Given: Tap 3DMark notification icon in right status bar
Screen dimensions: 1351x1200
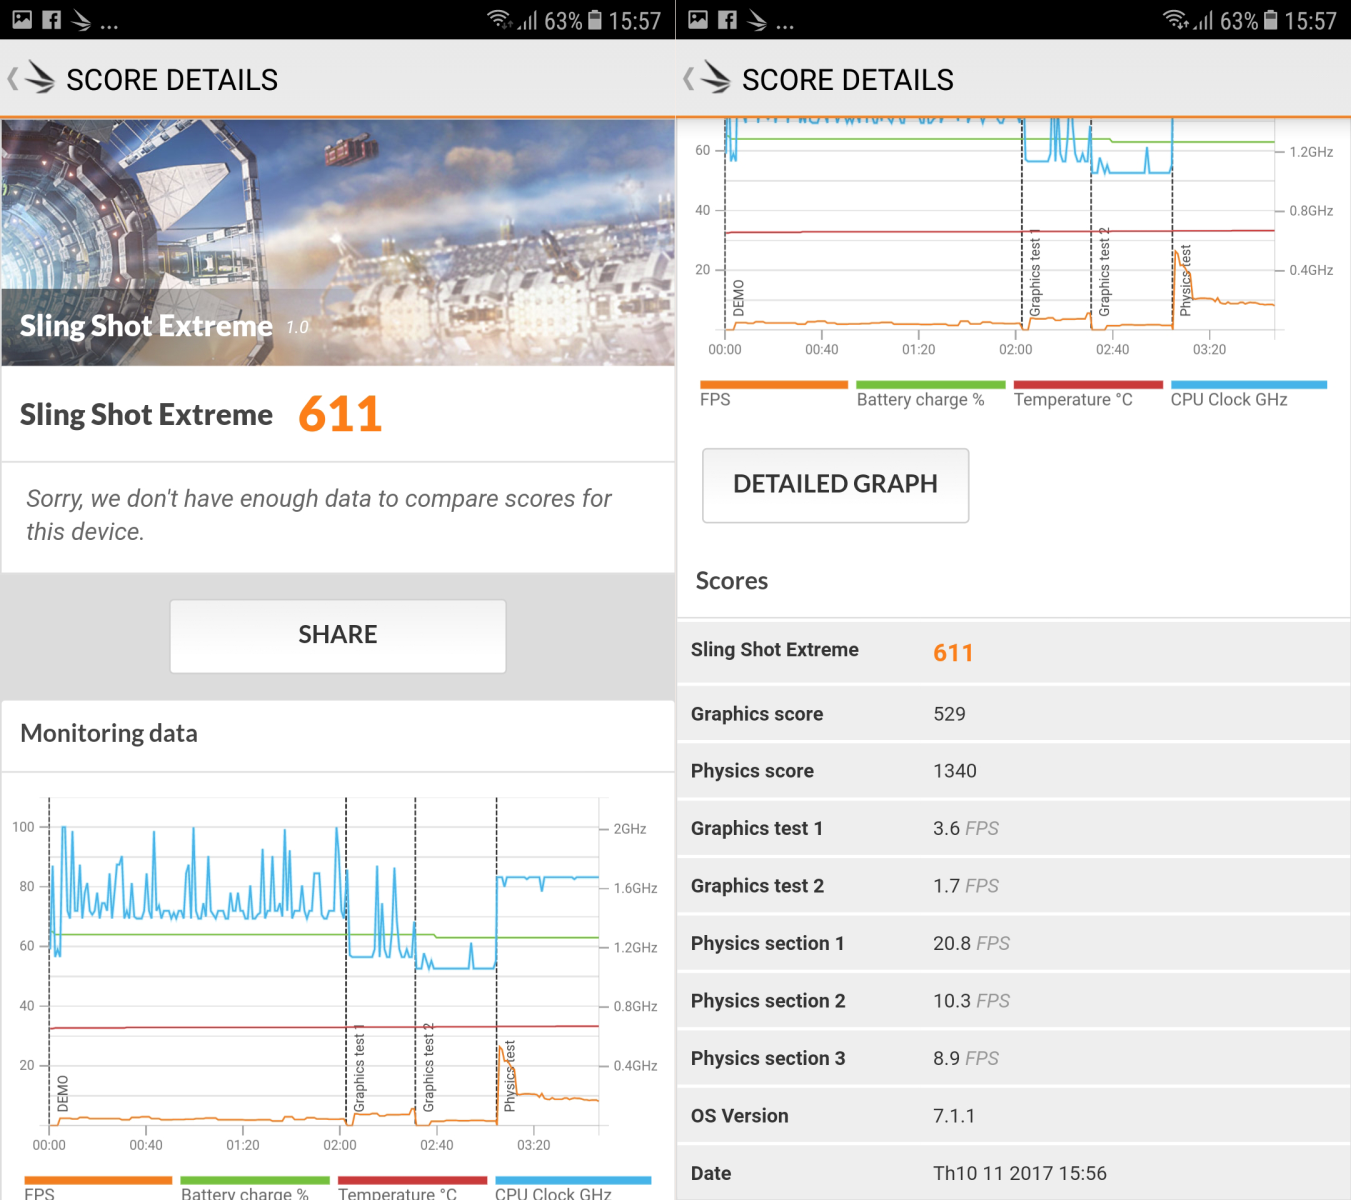Looking at the screenshot, I should point(758,20).
